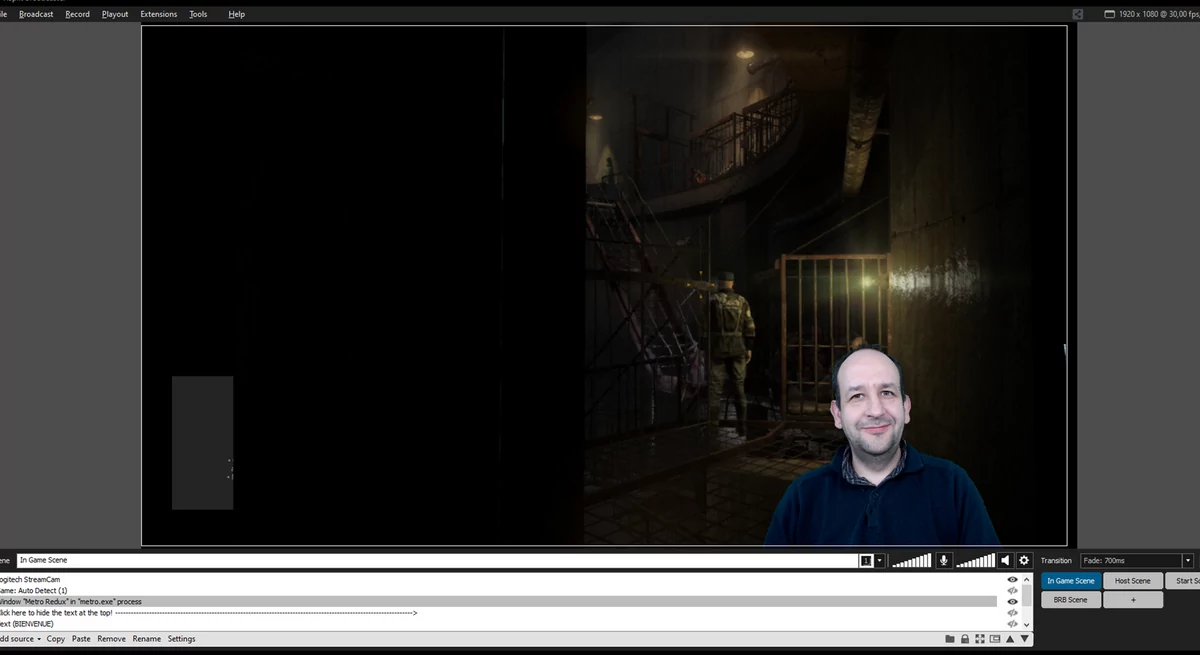The image size is (1200, 655).
Task: Select the Text (BIENVENUE) source row
Action: pos(498,624)
